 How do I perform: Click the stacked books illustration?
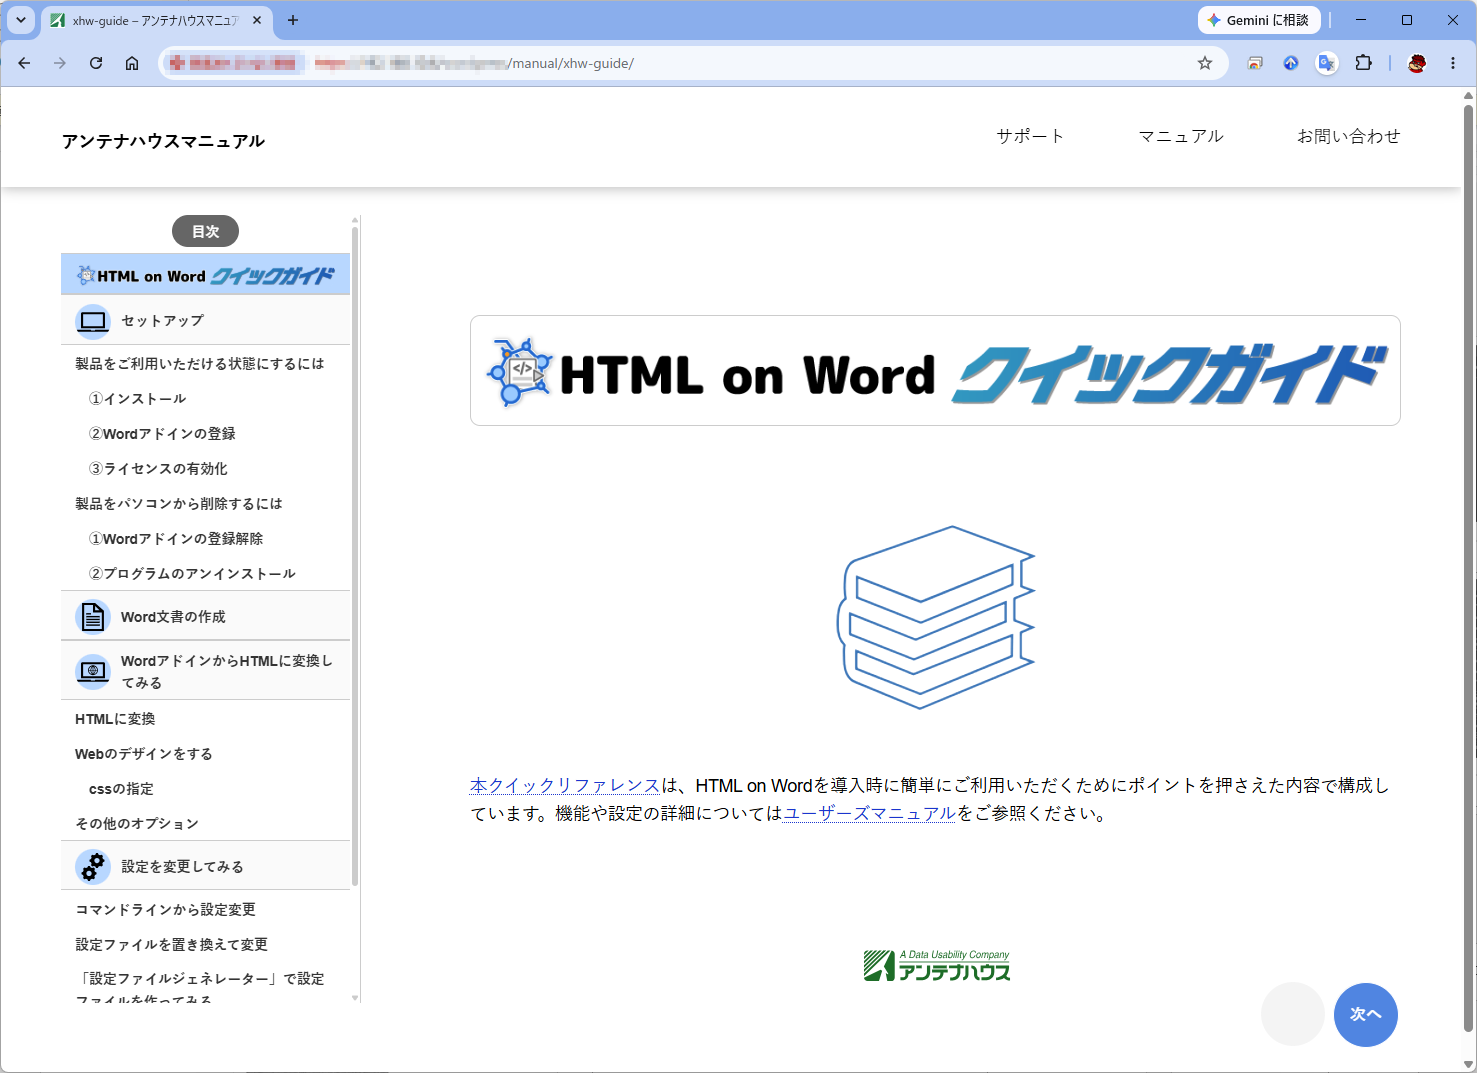[936, 617]
